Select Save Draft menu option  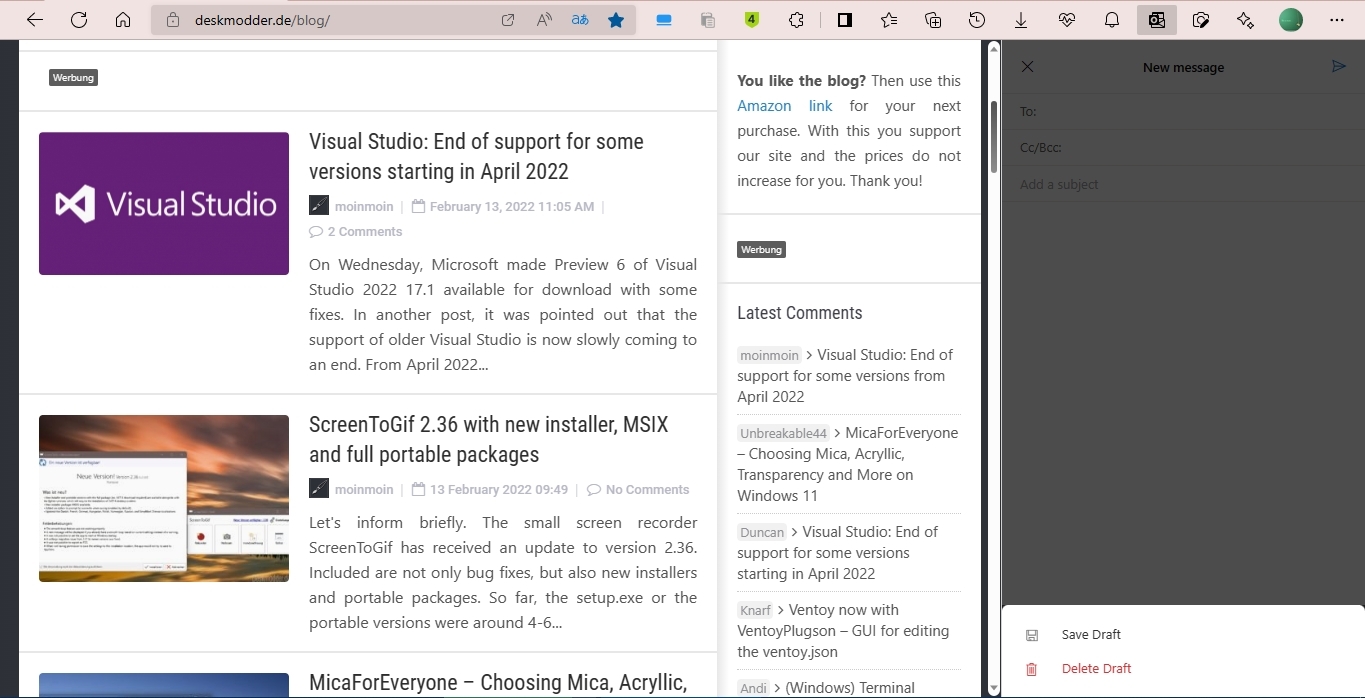tap(1183, 635)
